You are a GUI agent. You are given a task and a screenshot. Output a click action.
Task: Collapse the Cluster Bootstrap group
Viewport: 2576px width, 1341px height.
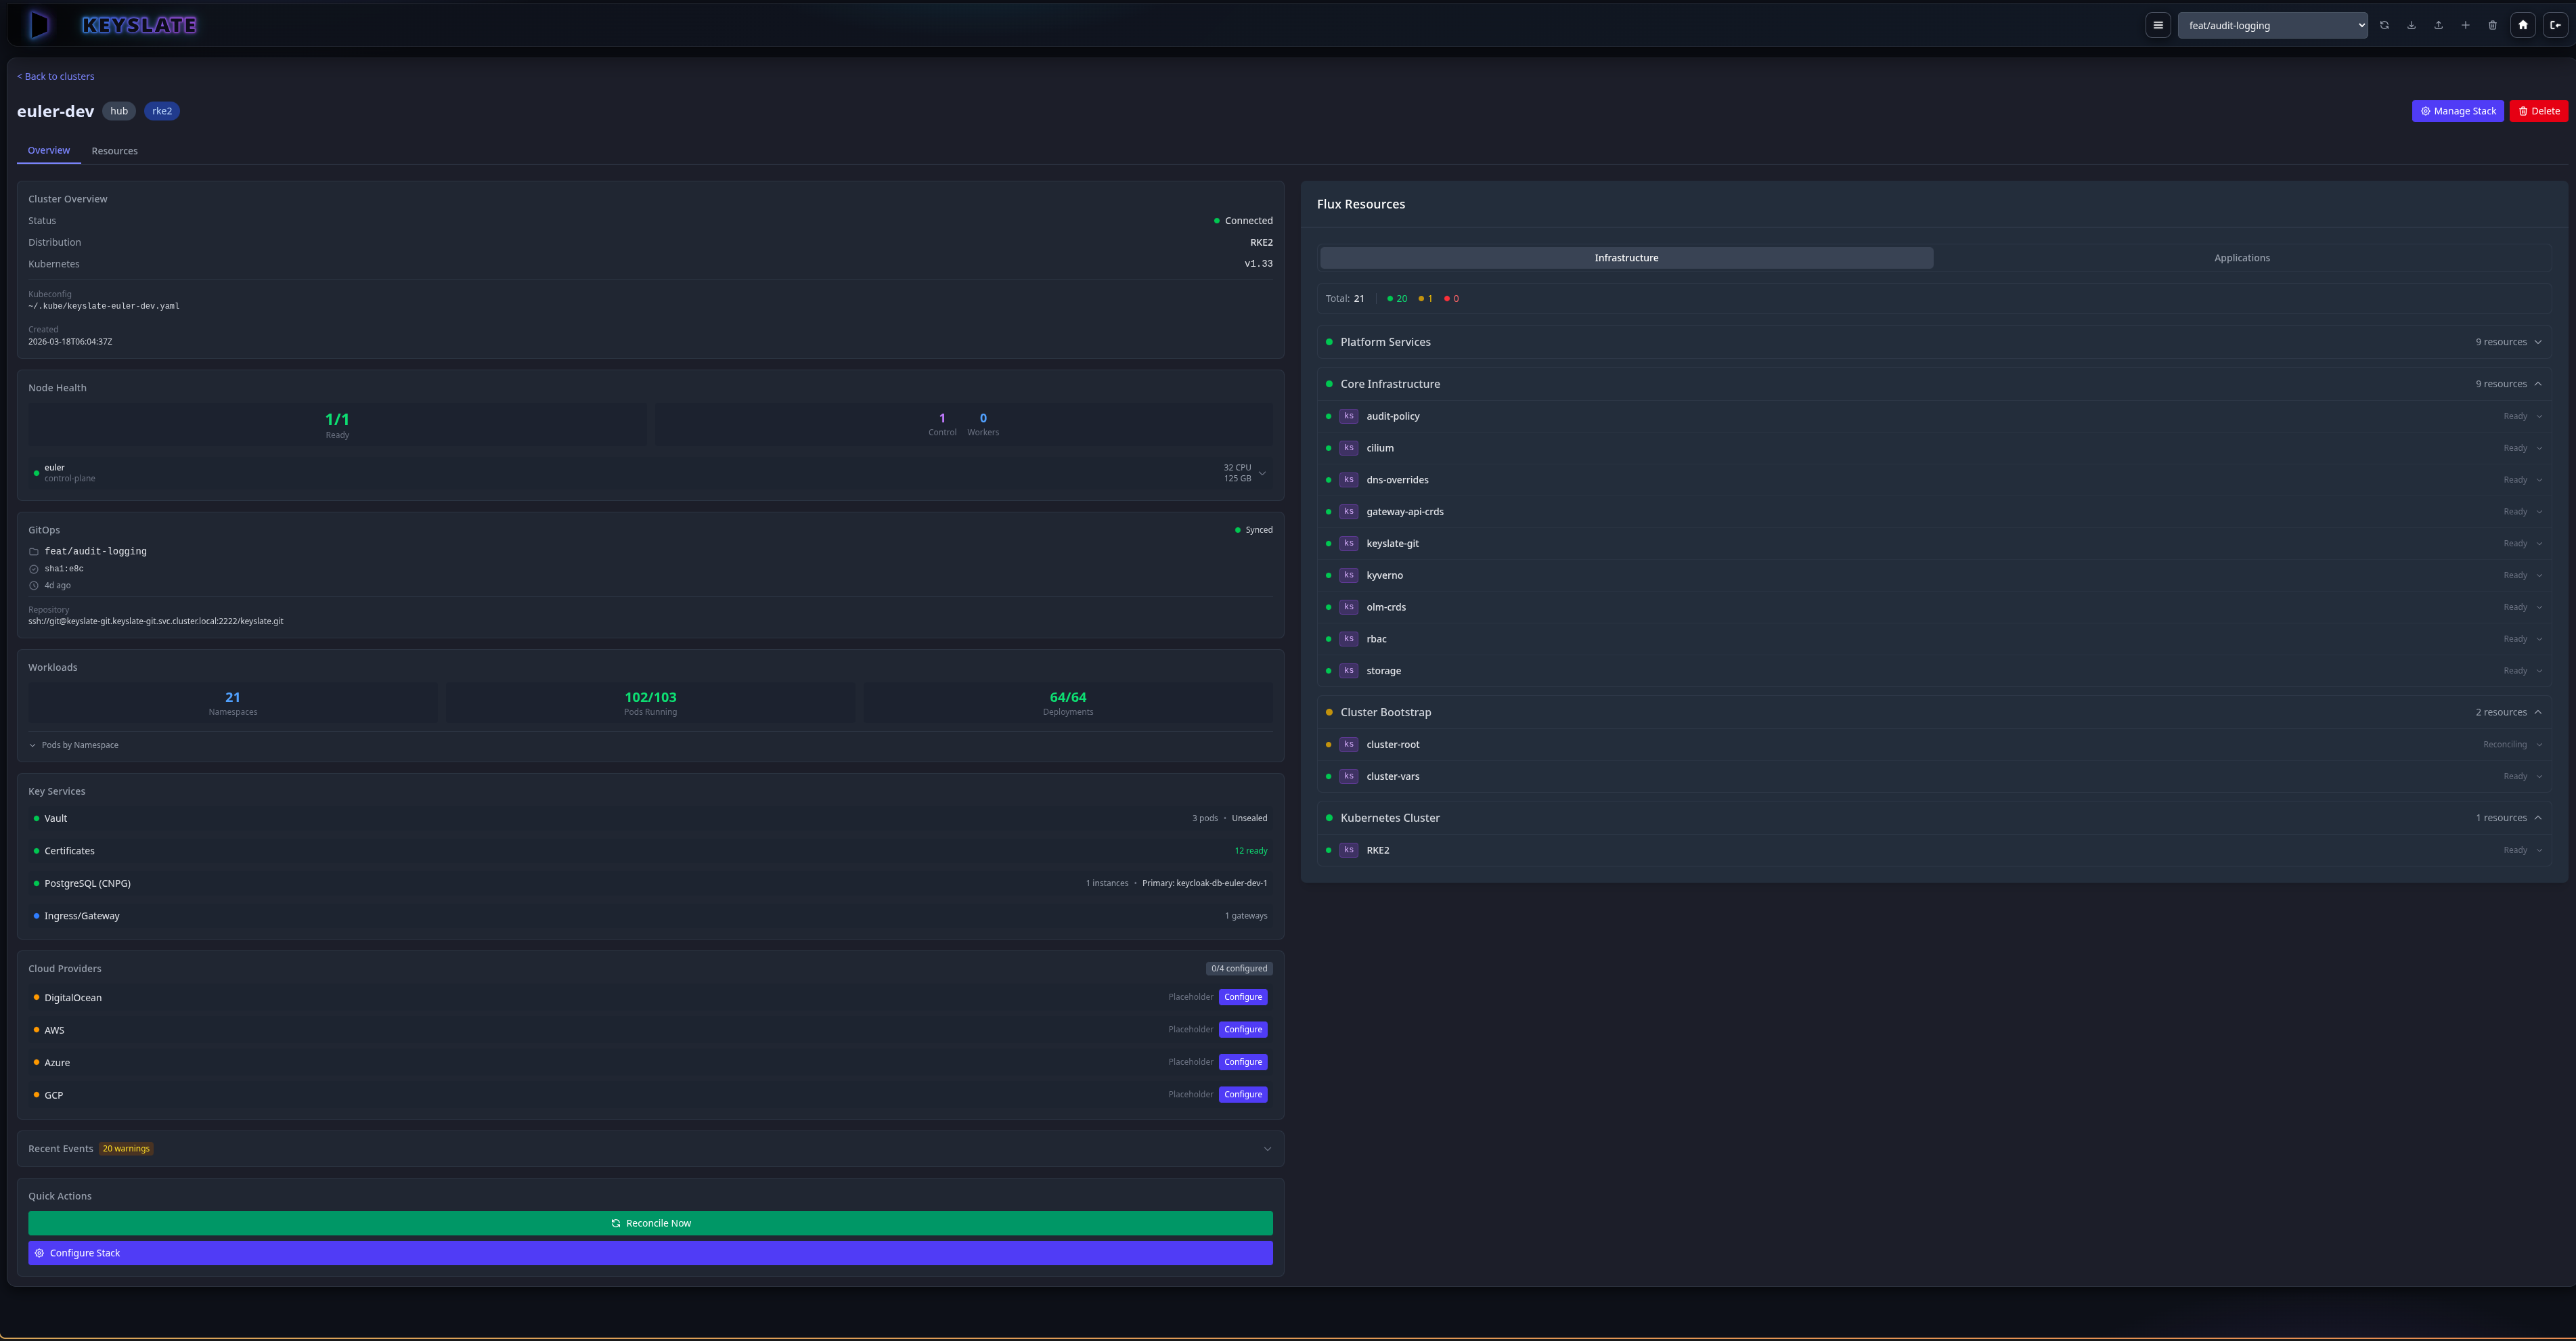click(1933, 712)
